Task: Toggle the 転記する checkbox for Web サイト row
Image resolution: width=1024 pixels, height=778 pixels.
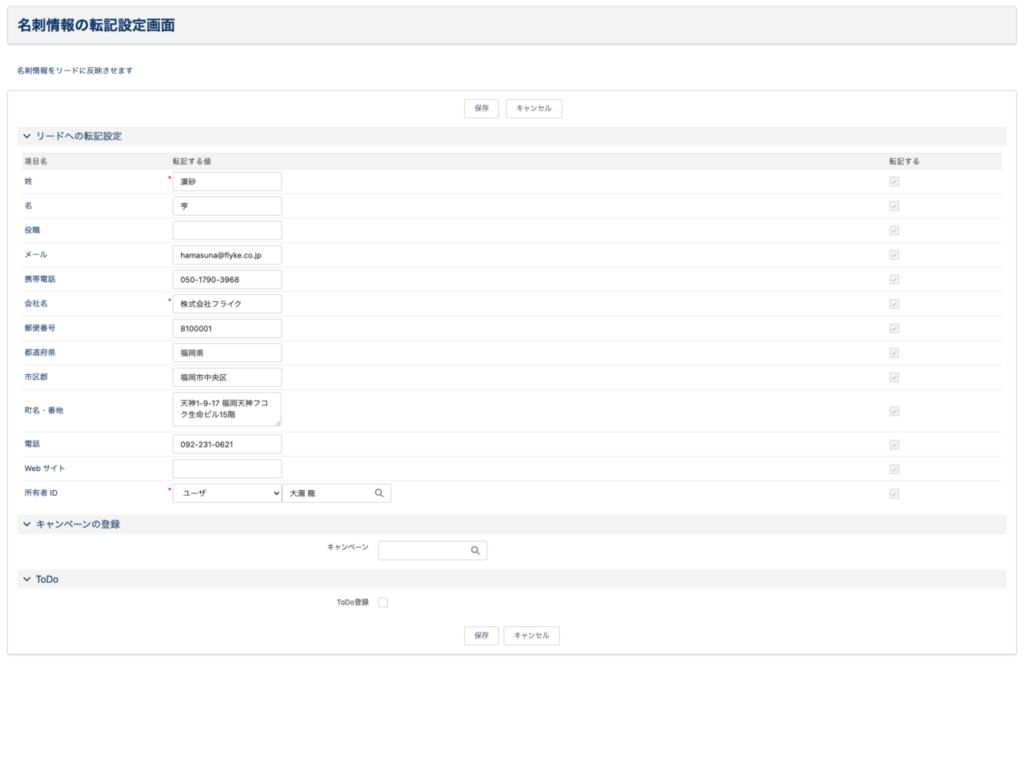Action: 894,469
